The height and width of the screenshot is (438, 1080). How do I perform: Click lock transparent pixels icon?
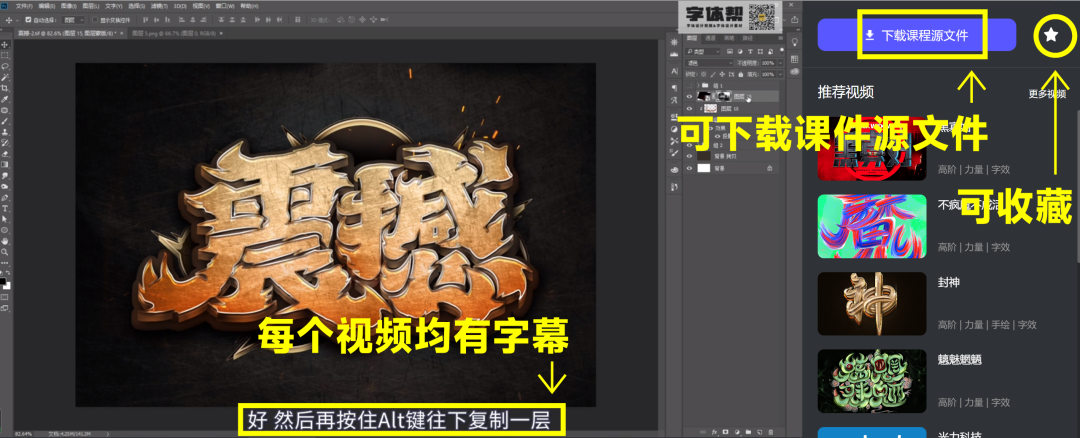[x=702, y=74]
